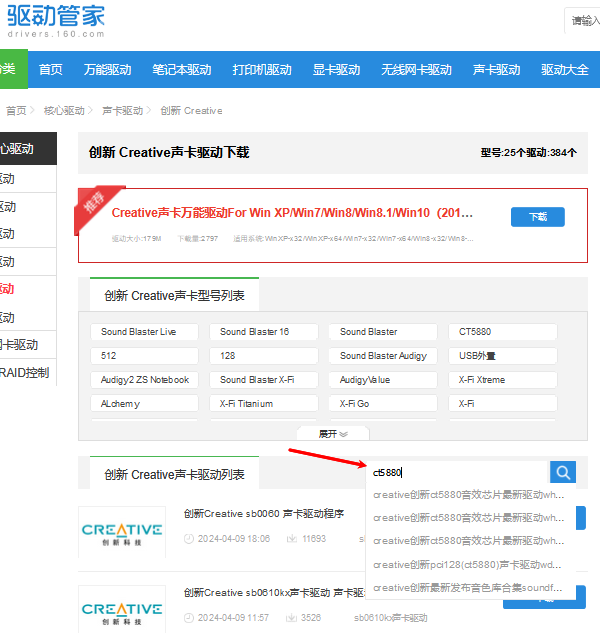The height and width of the screenshot is (633, 600).
Task: Select the 128 model button
Action: tap(264, 356)
